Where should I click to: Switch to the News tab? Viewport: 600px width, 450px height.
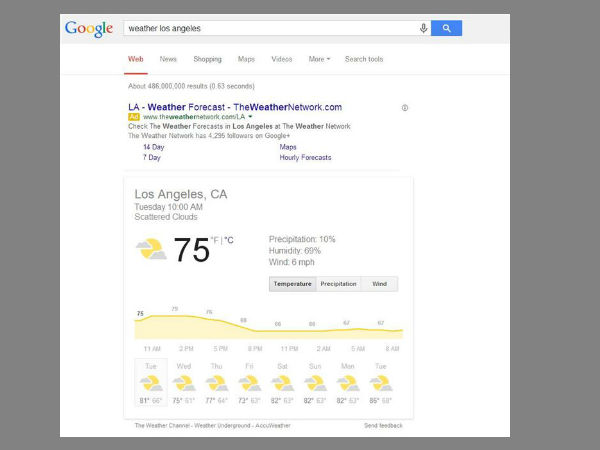click(x=168, y=59)
